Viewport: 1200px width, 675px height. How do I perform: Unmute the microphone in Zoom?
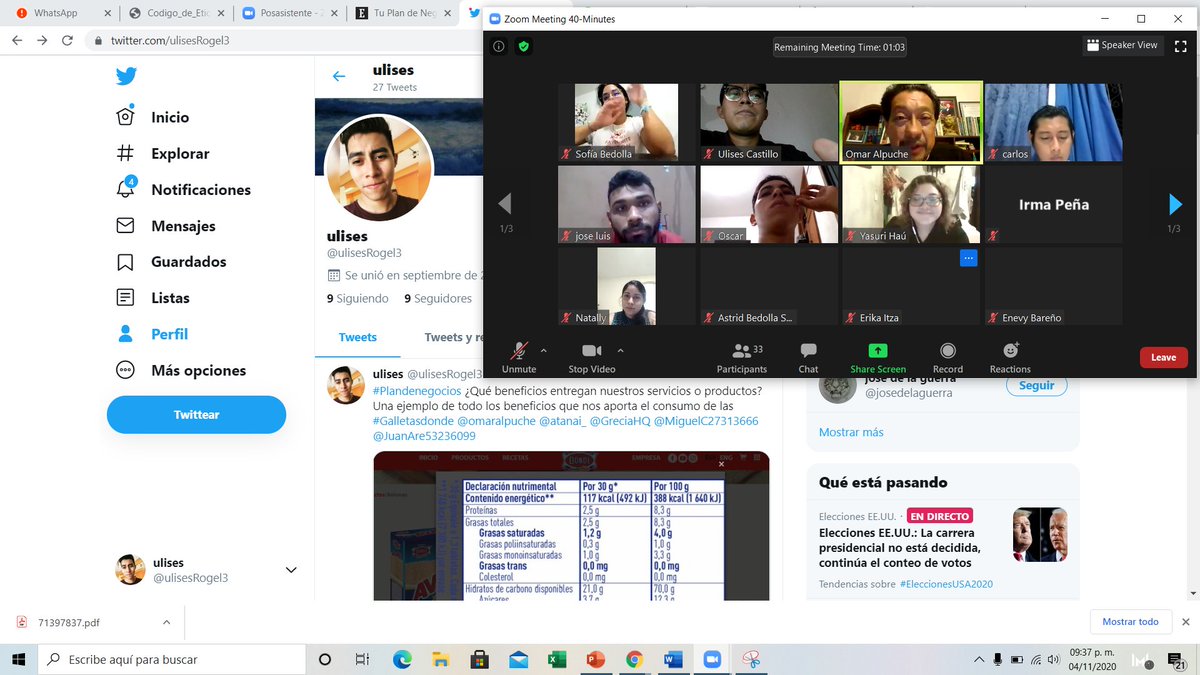[519, 356]
